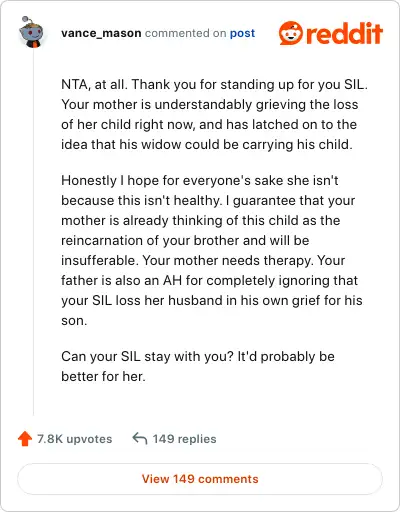This screenshot has width=400, height=512.
Task: Click the text 'idea that his widow'
Action: click(121, 144)
